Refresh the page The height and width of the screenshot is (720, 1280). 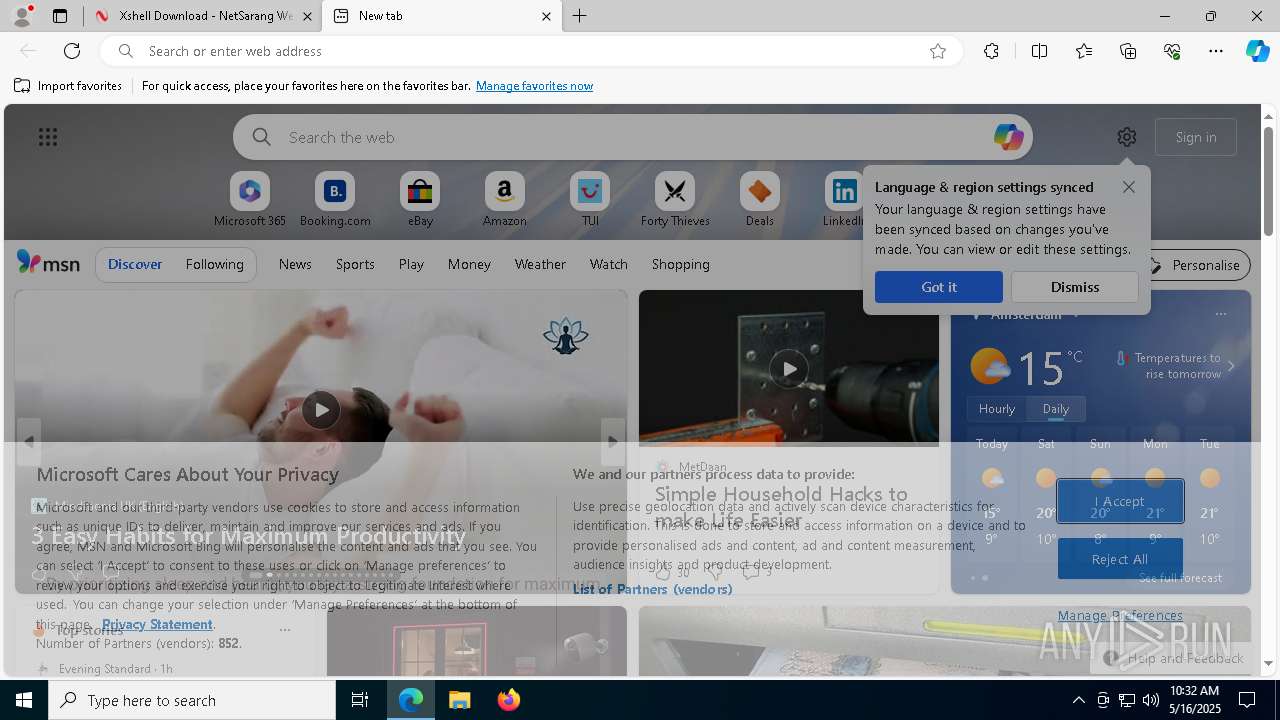pos(72,51)
